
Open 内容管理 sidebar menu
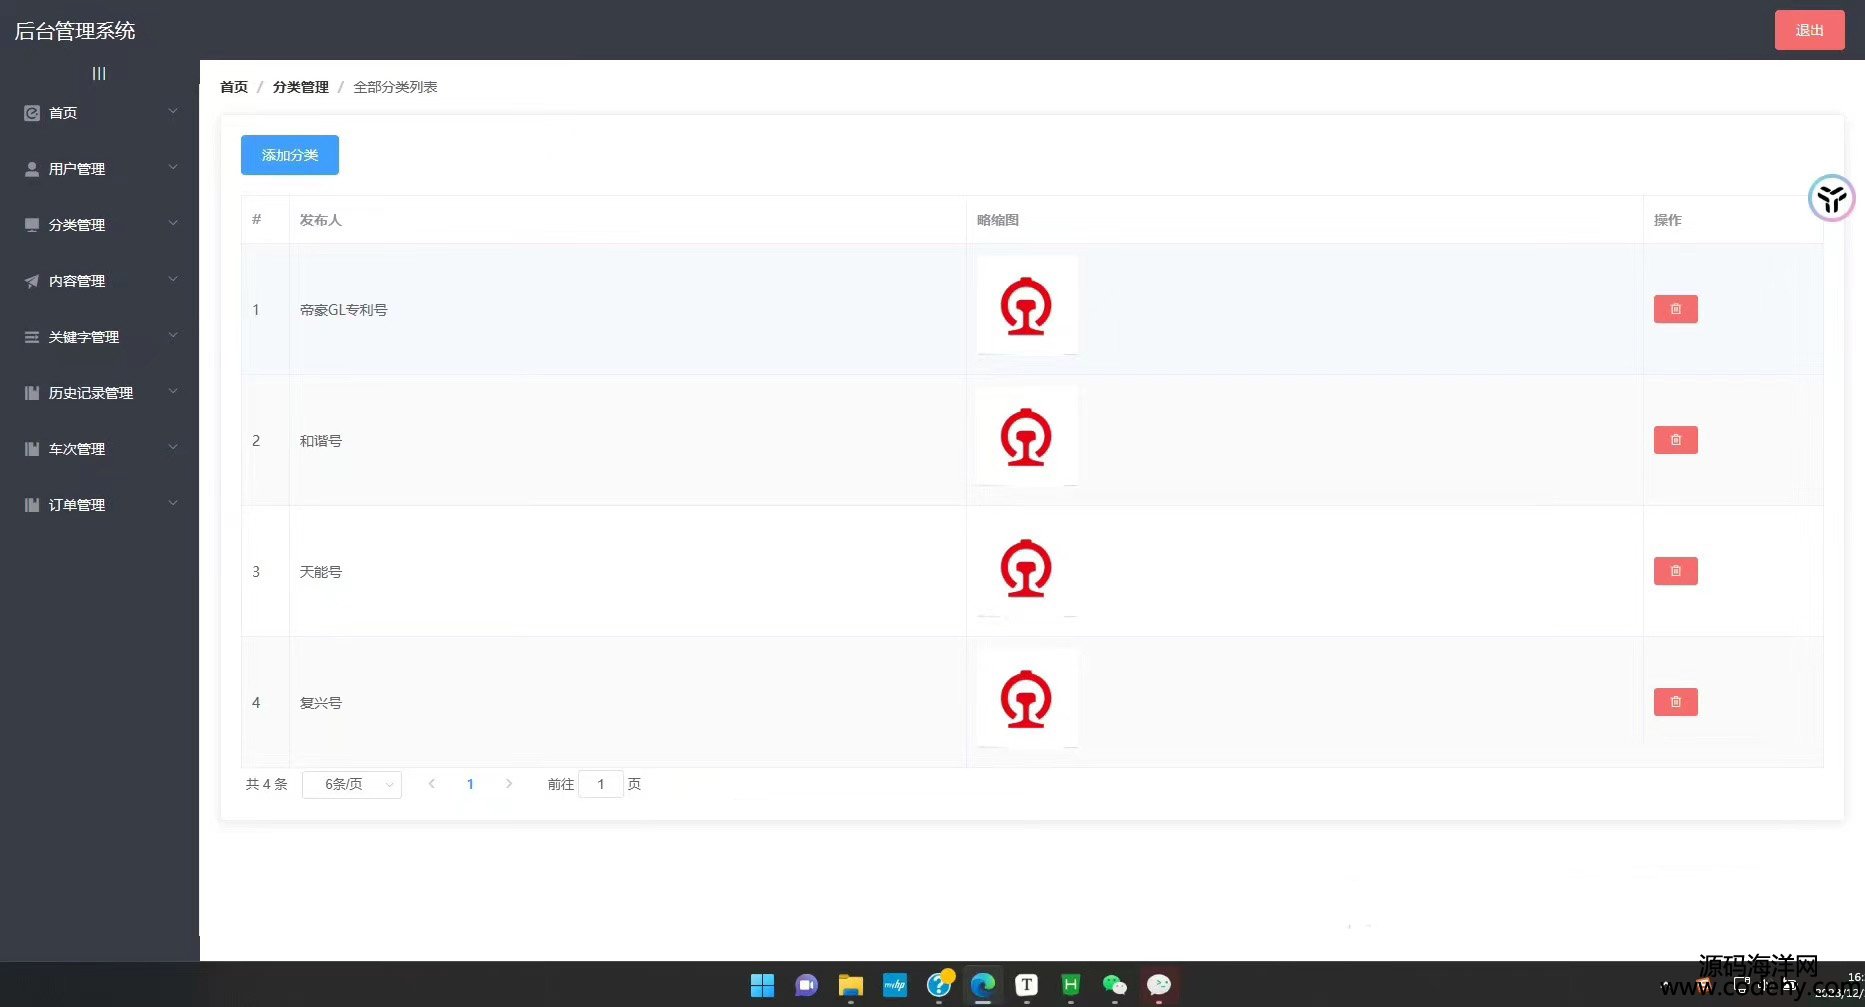point(100,281)
